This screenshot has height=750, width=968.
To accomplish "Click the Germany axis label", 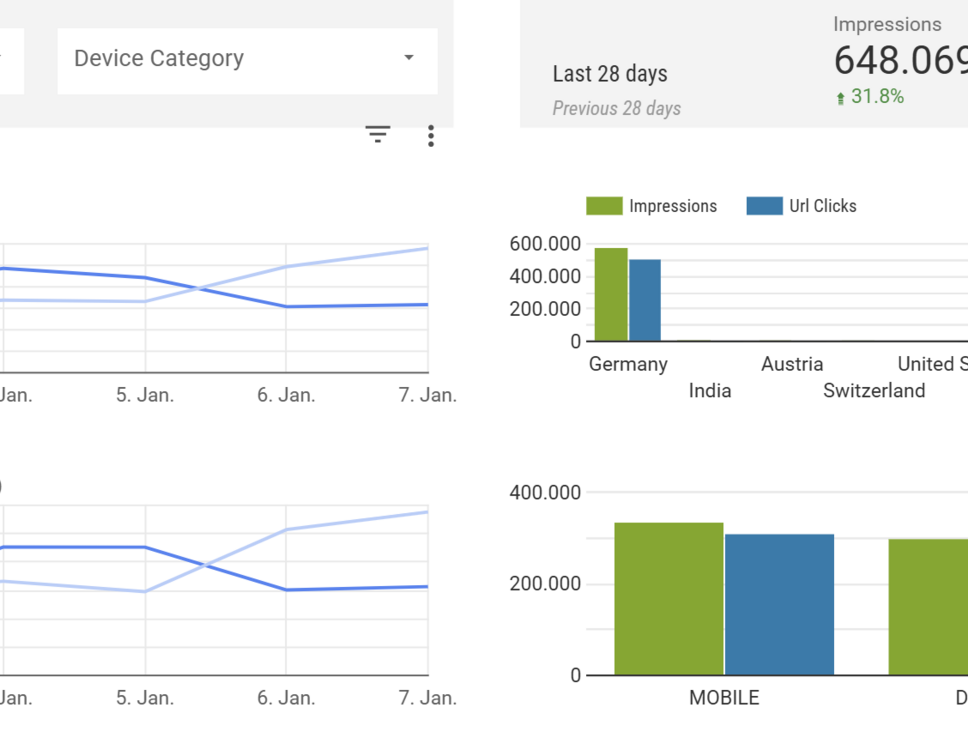I will 628,364.
